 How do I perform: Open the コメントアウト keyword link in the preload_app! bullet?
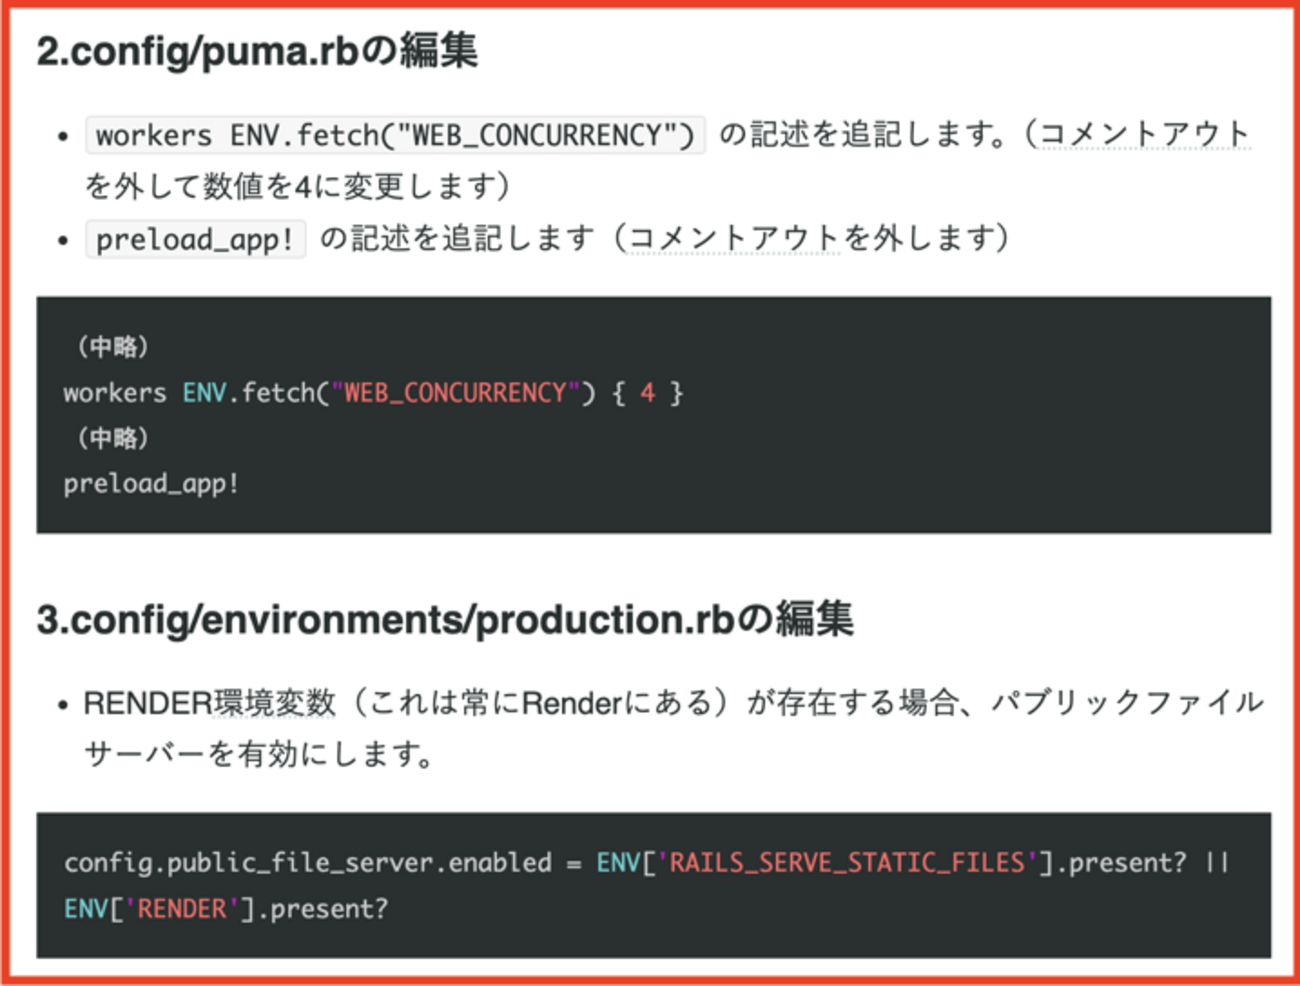pos(733,238)
